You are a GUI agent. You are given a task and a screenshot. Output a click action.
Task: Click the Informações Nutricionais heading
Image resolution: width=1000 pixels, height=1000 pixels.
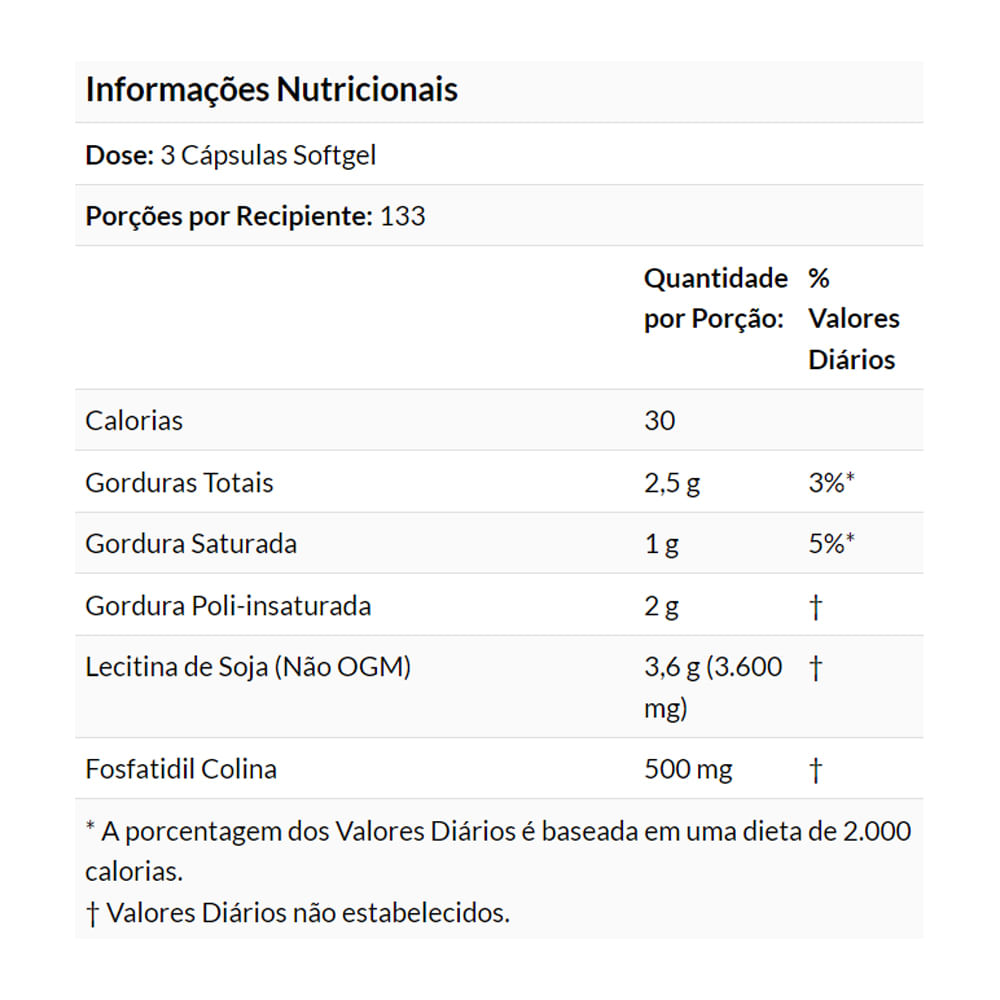[272, 90]
